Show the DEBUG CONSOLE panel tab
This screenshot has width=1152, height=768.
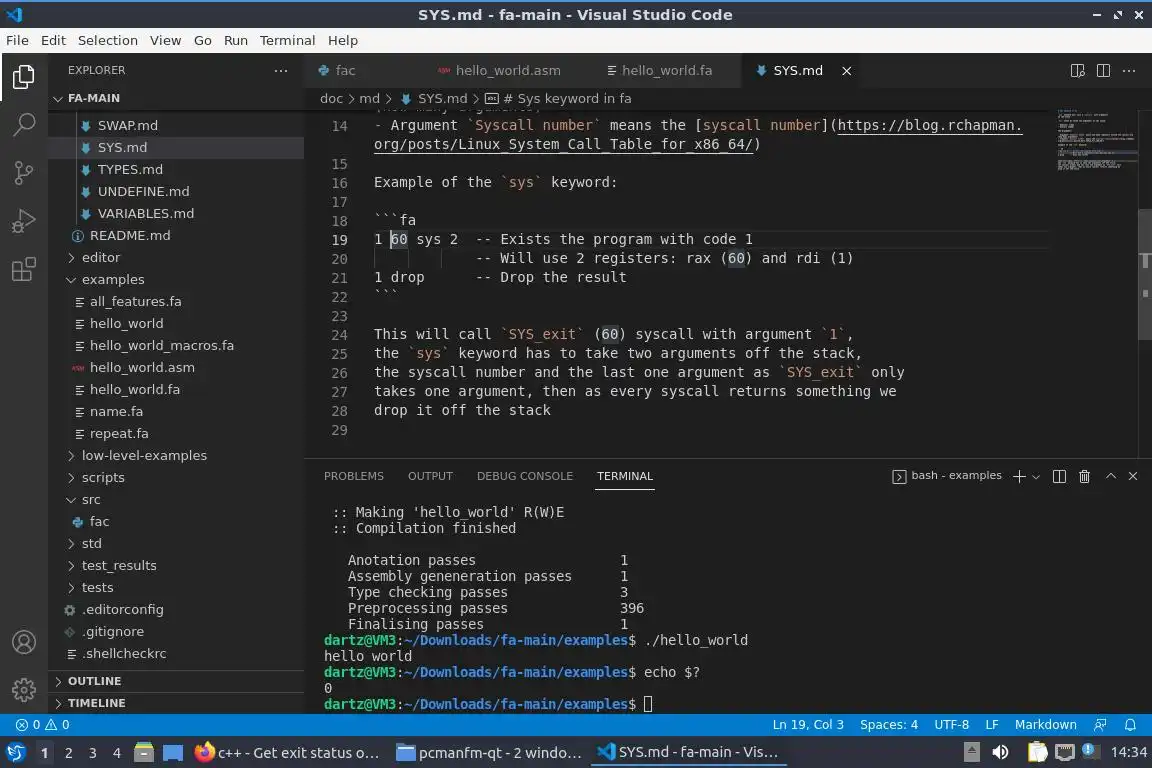(x=525, y=476)
